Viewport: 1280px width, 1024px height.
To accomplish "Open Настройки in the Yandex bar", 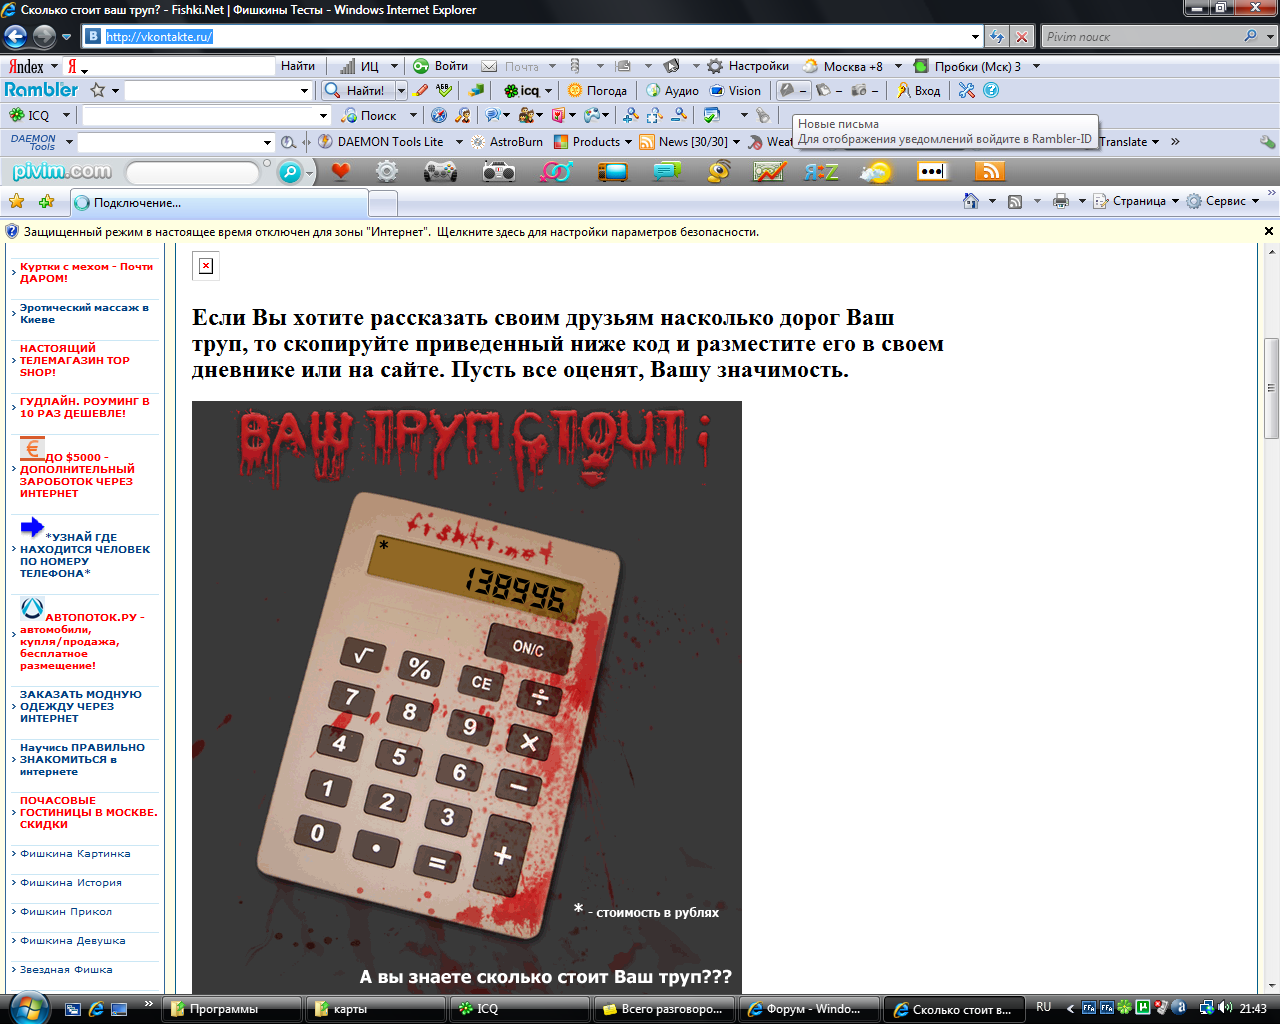I will pyautogui.click(x=748, y=66).
